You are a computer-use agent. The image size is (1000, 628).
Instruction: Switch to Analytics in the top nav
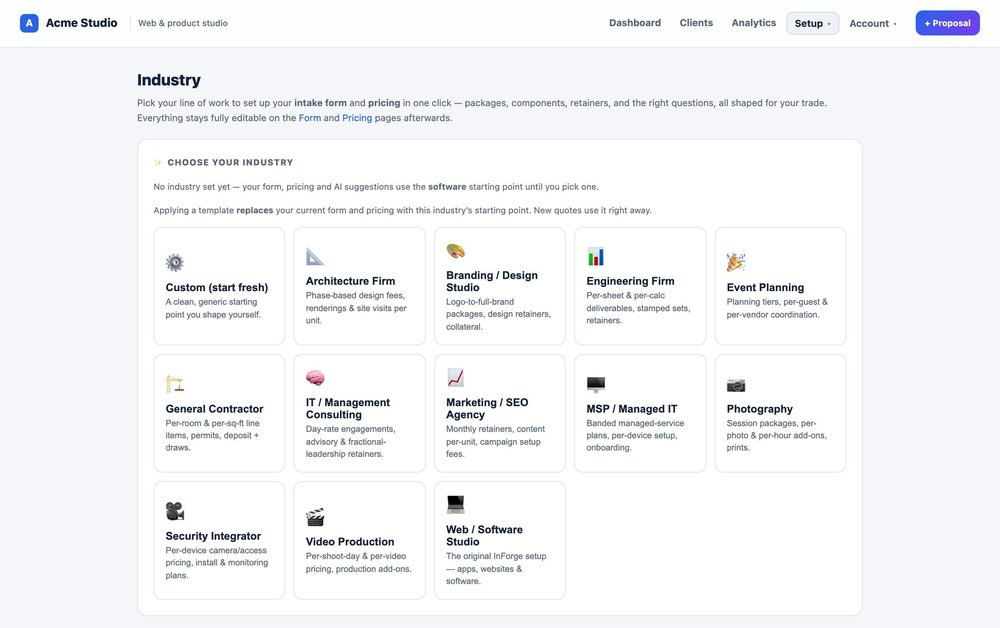pyautogui.click(x=753, y=23)
